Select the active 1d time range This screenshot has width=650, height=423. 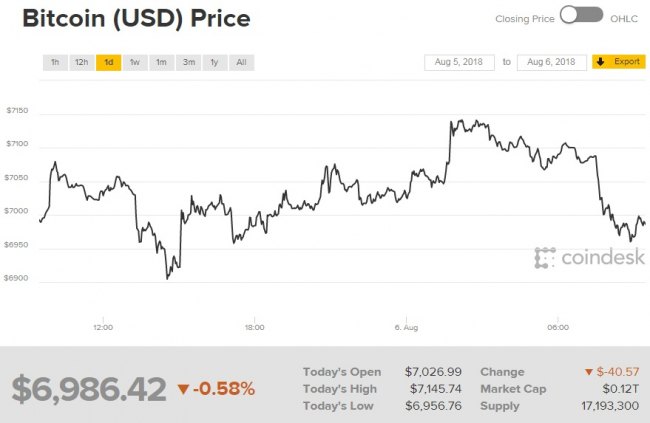108,62
